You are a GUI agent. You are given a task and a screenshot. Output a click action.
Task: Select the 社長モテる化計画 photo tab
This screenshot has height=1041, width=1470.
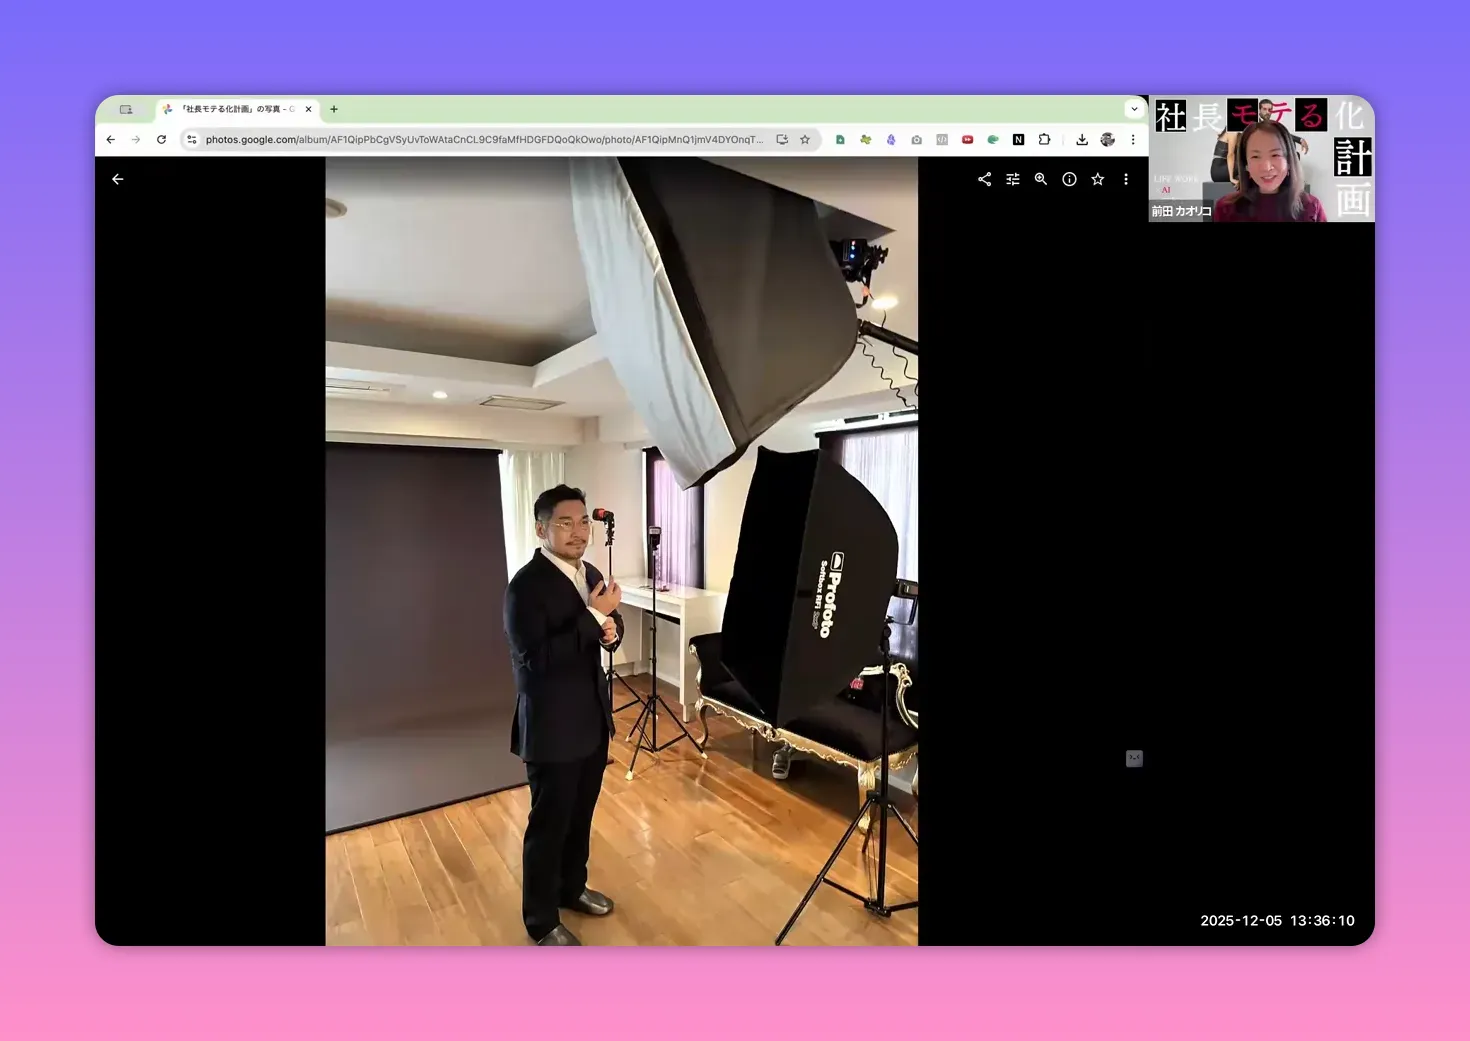236,109
